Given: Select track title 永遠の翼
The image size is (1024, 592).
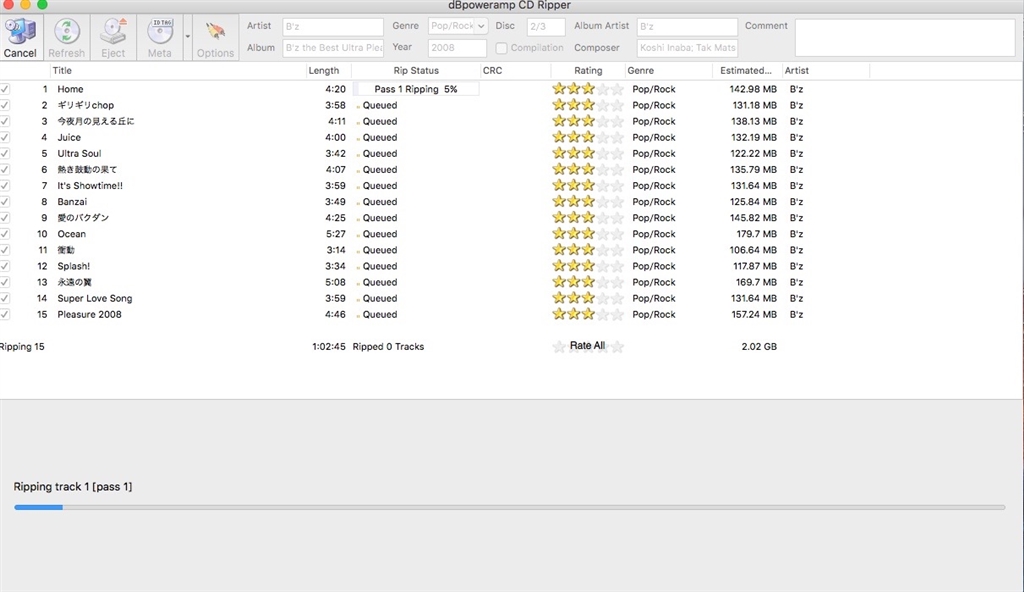Looking at the screenshot, I should click(74, 282).
